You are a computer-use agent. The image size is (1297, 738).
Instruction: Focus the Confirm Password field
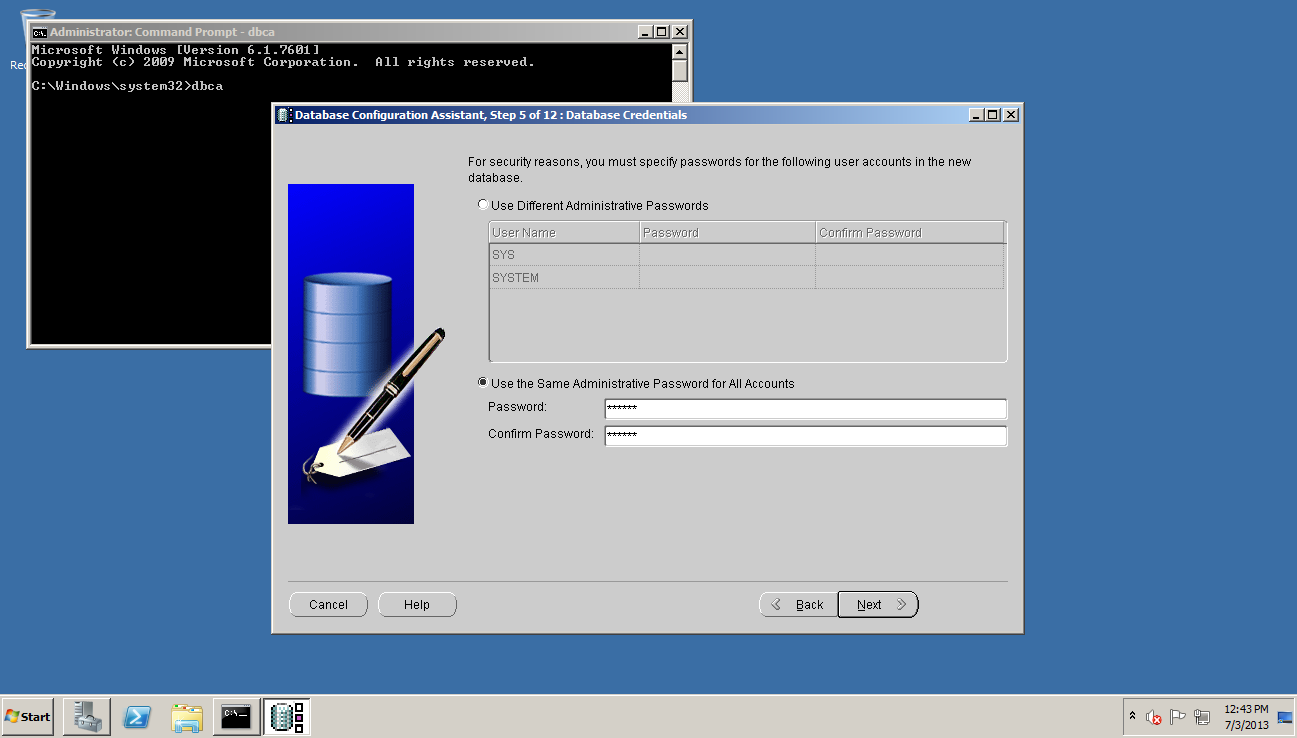[x=804, y=435]
